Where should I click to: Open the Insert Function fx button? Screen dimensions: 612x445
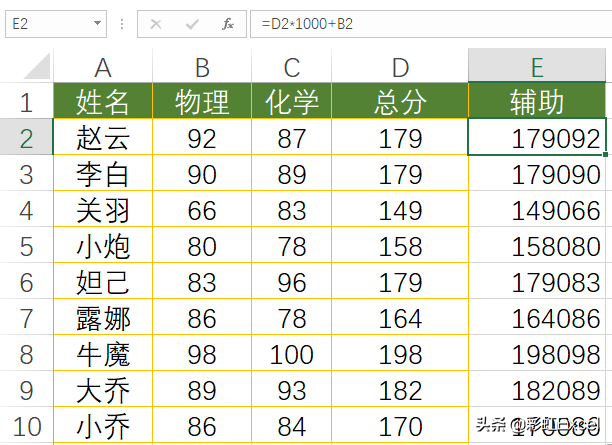[228, 24]
